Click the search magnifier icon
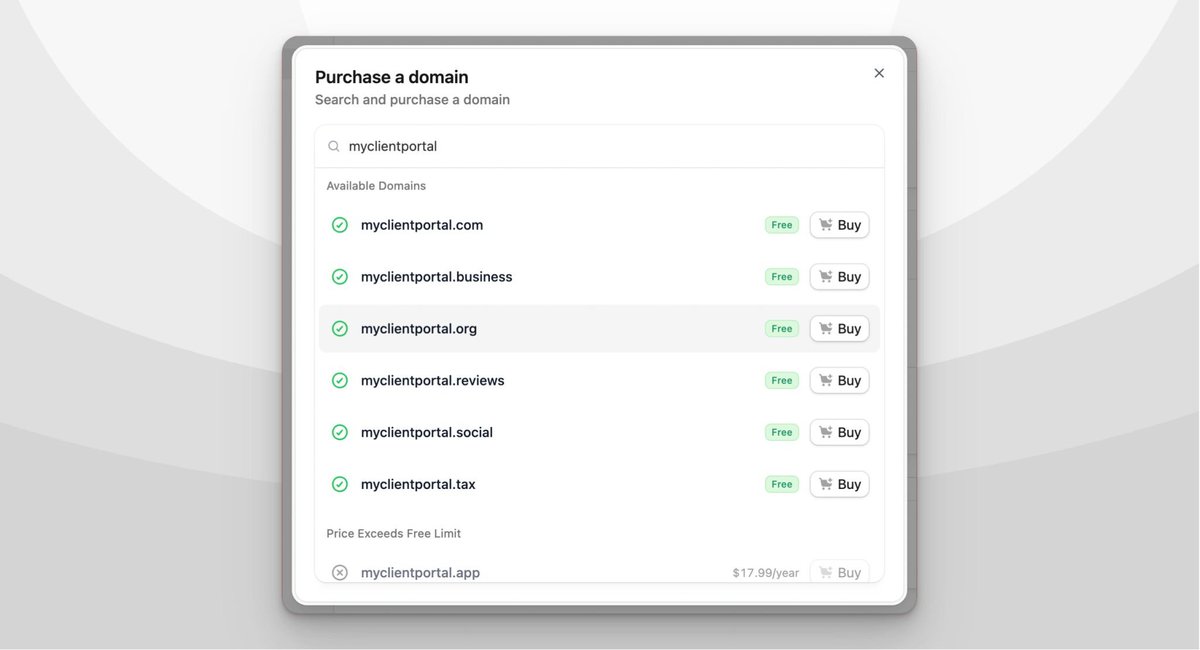 [334, 146]
